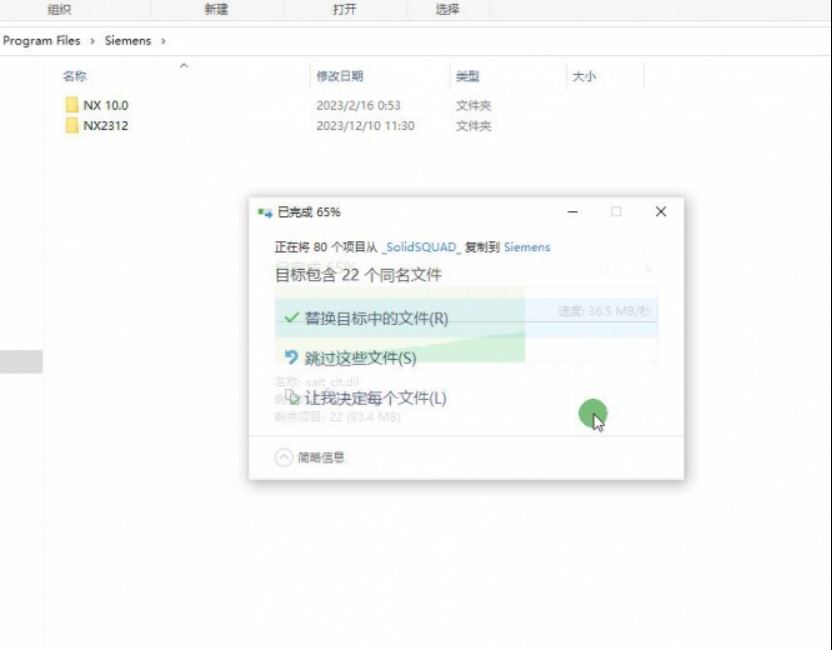Select the NX 10.0 folder icon
Viewport: 832px width, 650px height.
pos(72,105)
